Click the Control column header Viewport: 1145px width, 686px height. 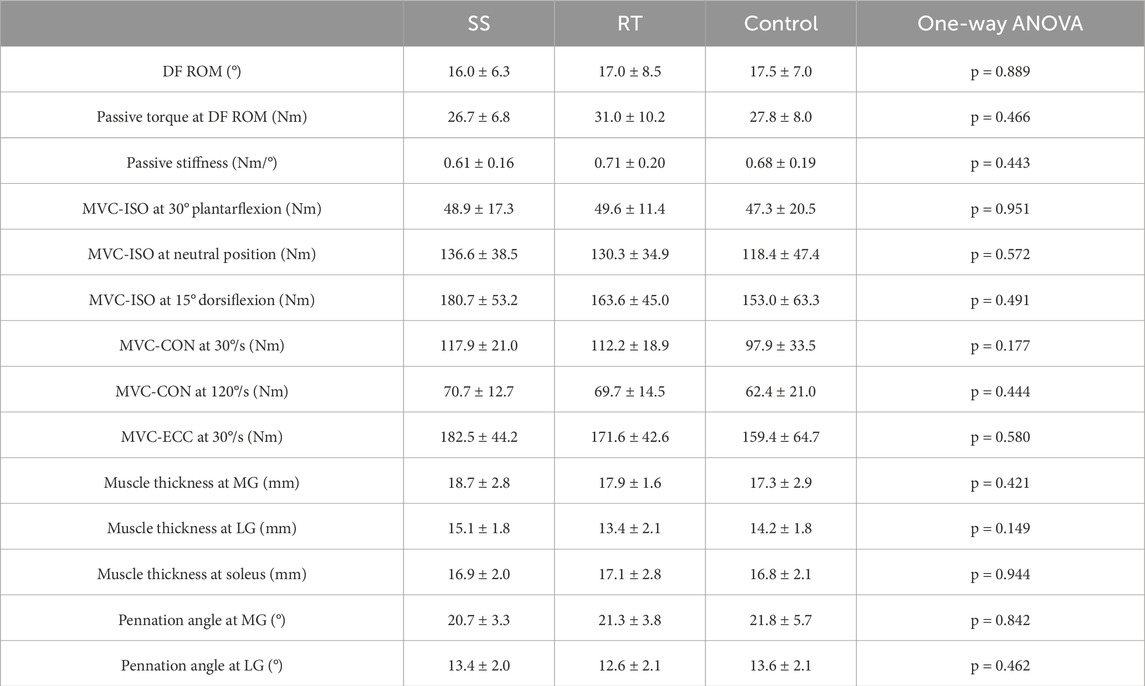(781, 23)
